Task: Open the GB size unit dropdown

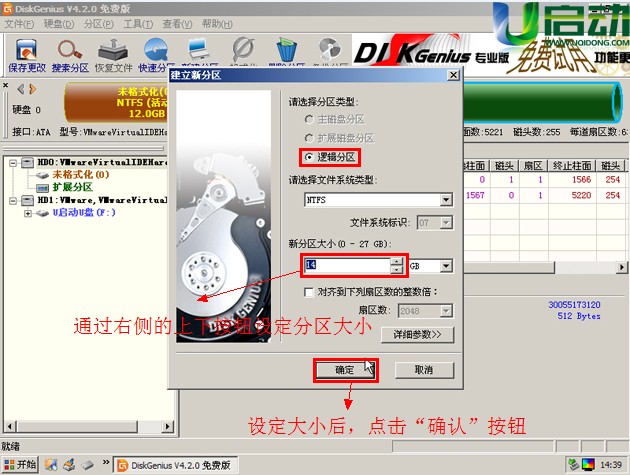Action: pyautogui.click(x=446, y=266)
